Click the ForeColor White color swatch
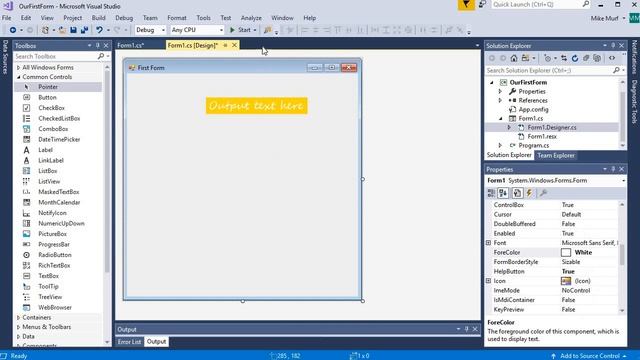Image resolution: width=640 pixels, height=360 pixels. tap(566, 252)
